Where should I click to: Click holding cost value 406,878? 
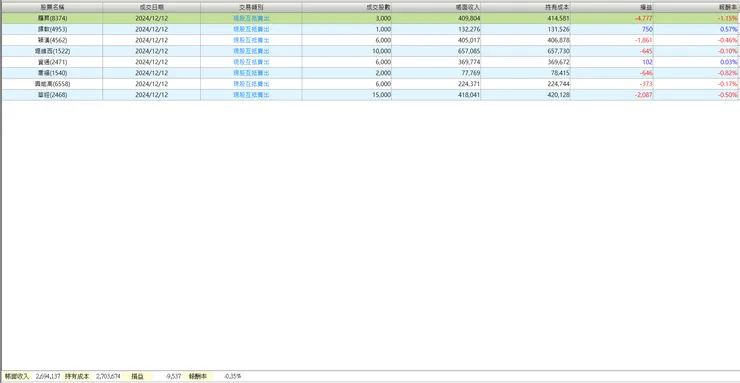tap(559, 40)
